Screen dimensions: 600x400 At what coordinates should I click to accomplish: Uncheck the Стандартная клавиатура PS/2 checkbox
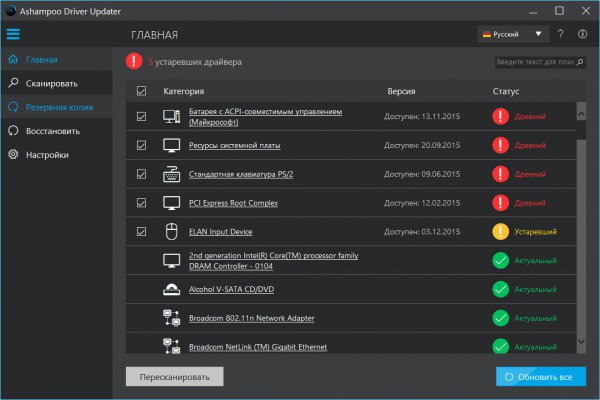click(x=141, y=174)
